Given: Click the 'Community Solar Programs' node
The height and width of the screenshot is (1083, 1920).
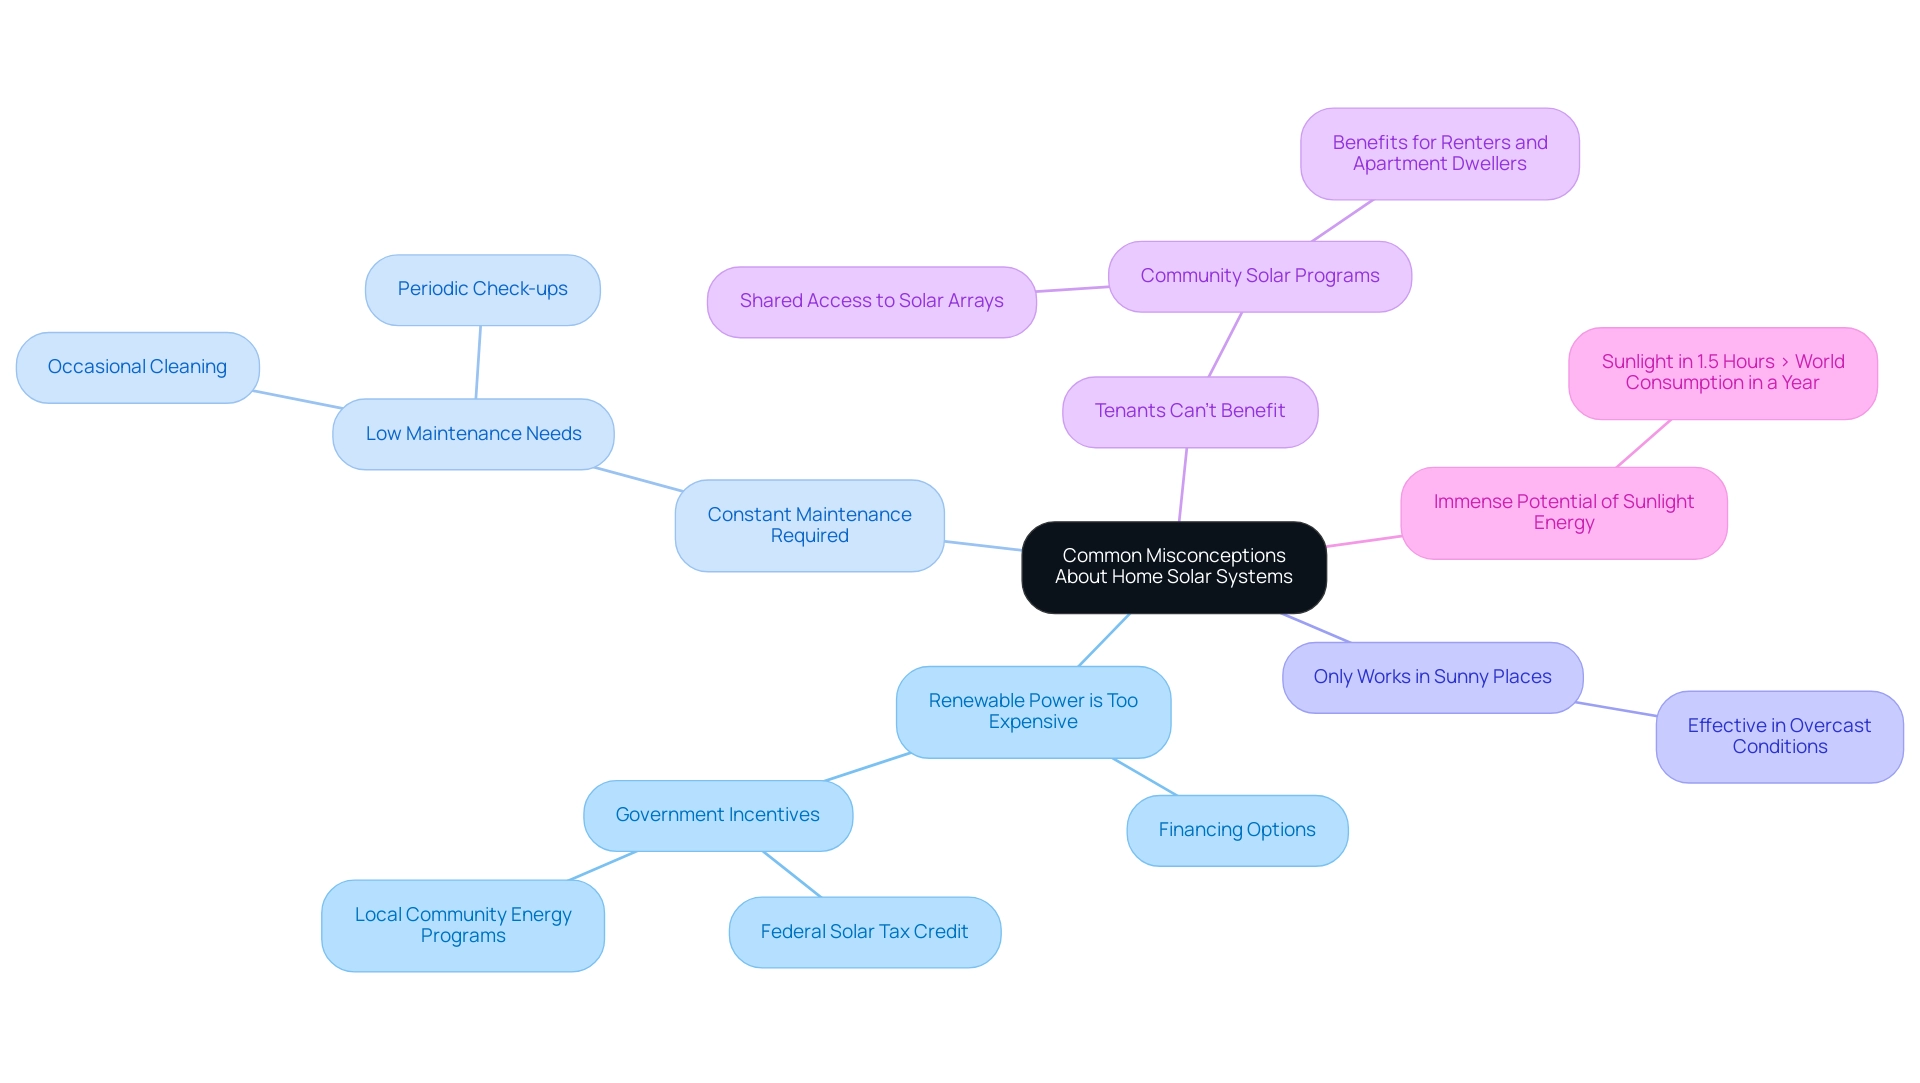Looking at the screenshot, I should point(1258,274).
